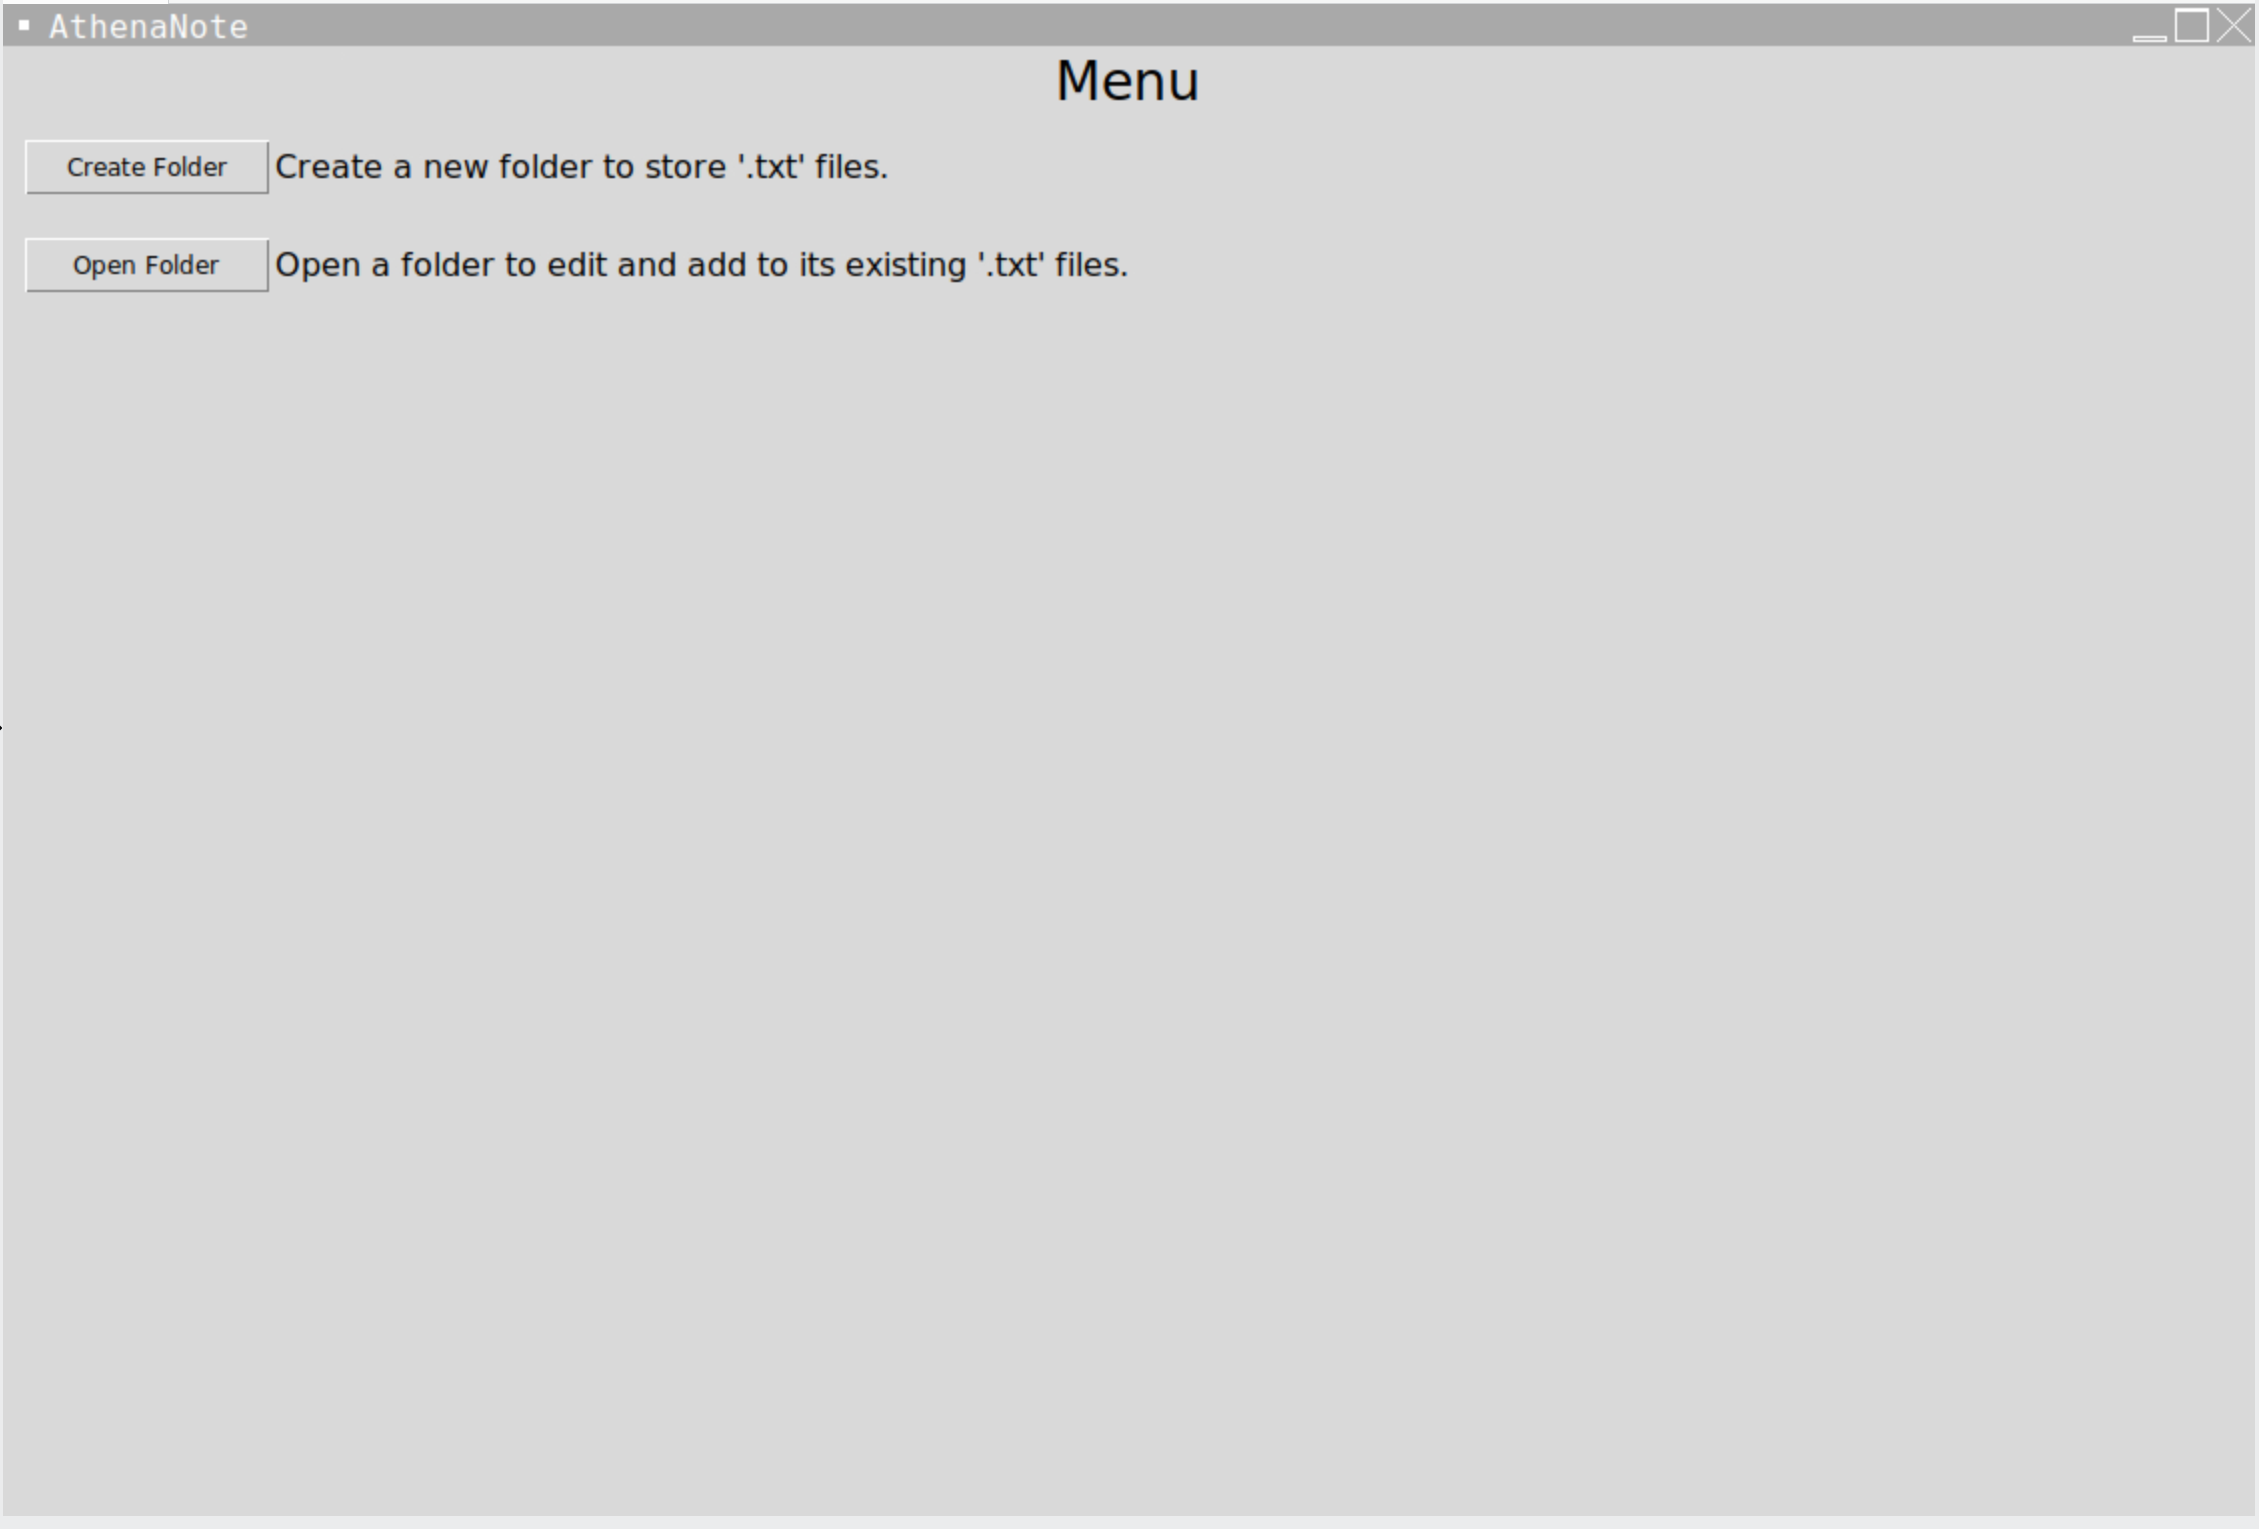Click the Create Folder button
This screenshot has width=2259, height=1529.
147,167
